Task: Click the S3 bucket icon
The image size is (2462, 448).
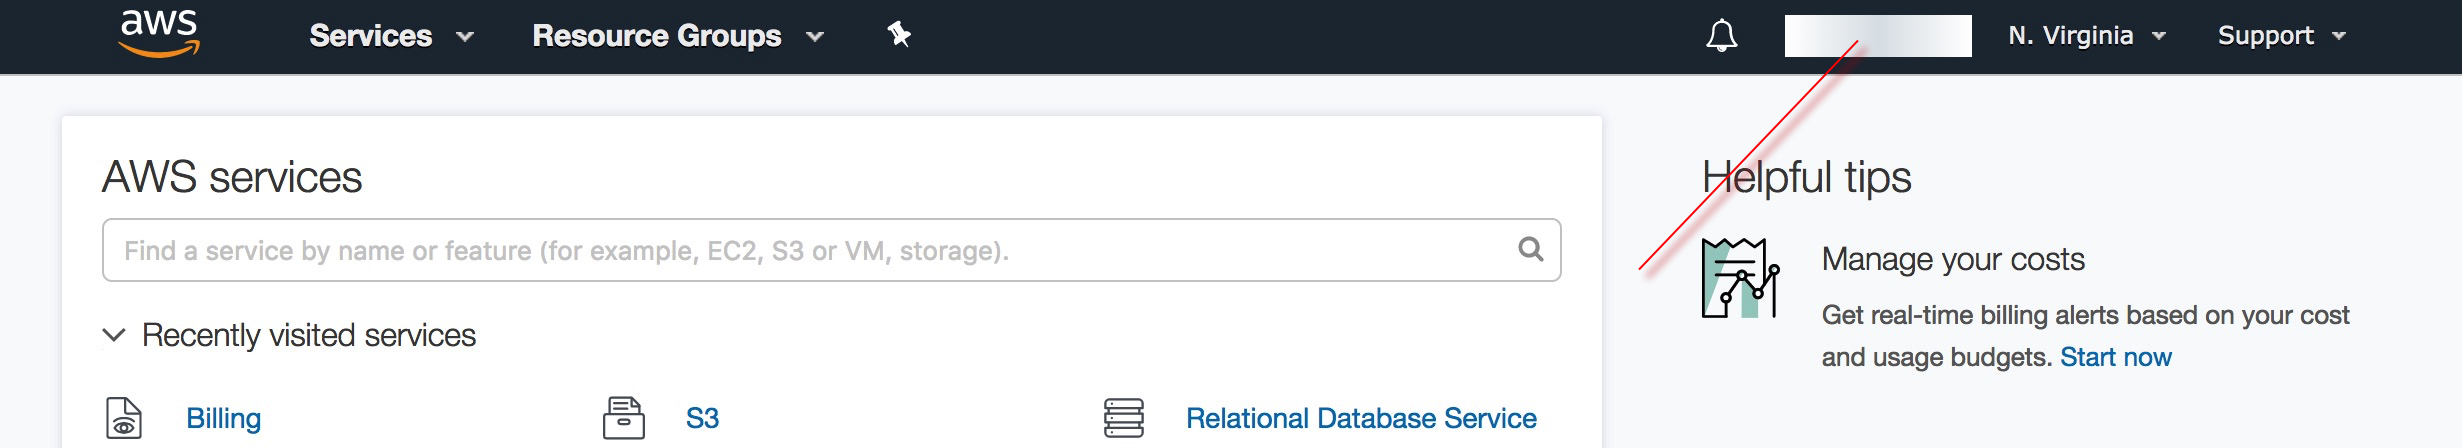Action: 623,418
